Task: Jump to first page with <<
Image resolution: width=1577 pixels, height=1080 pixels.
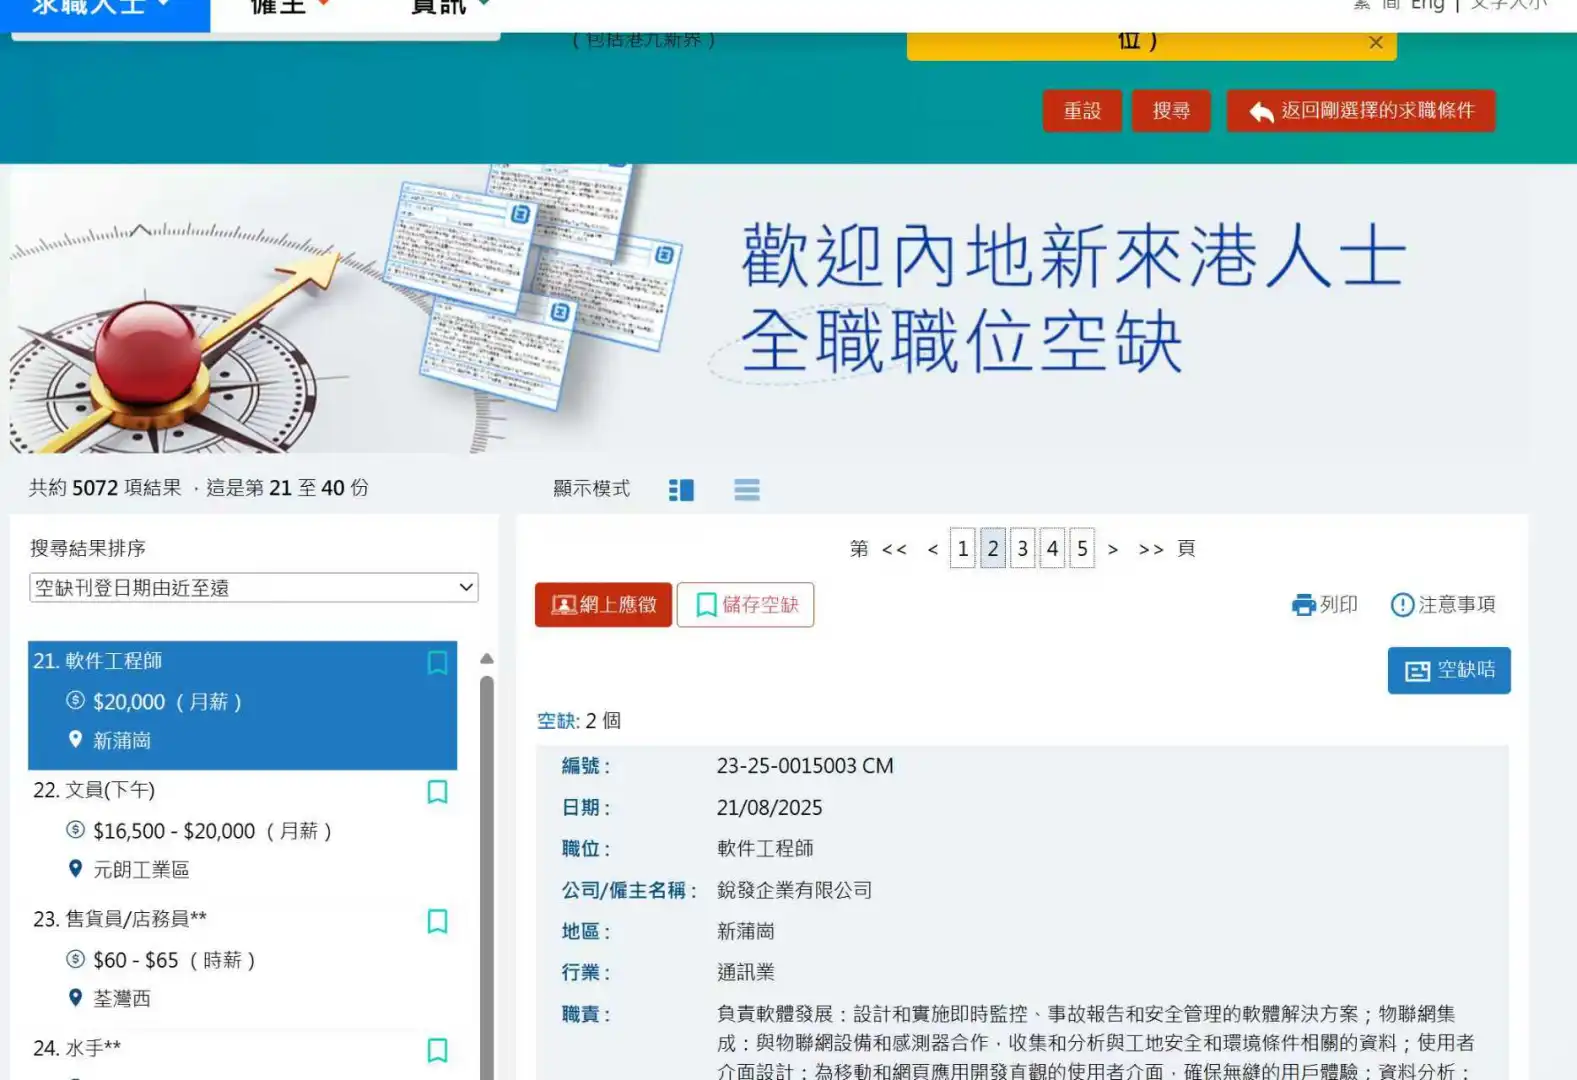Action: (894, 549)
